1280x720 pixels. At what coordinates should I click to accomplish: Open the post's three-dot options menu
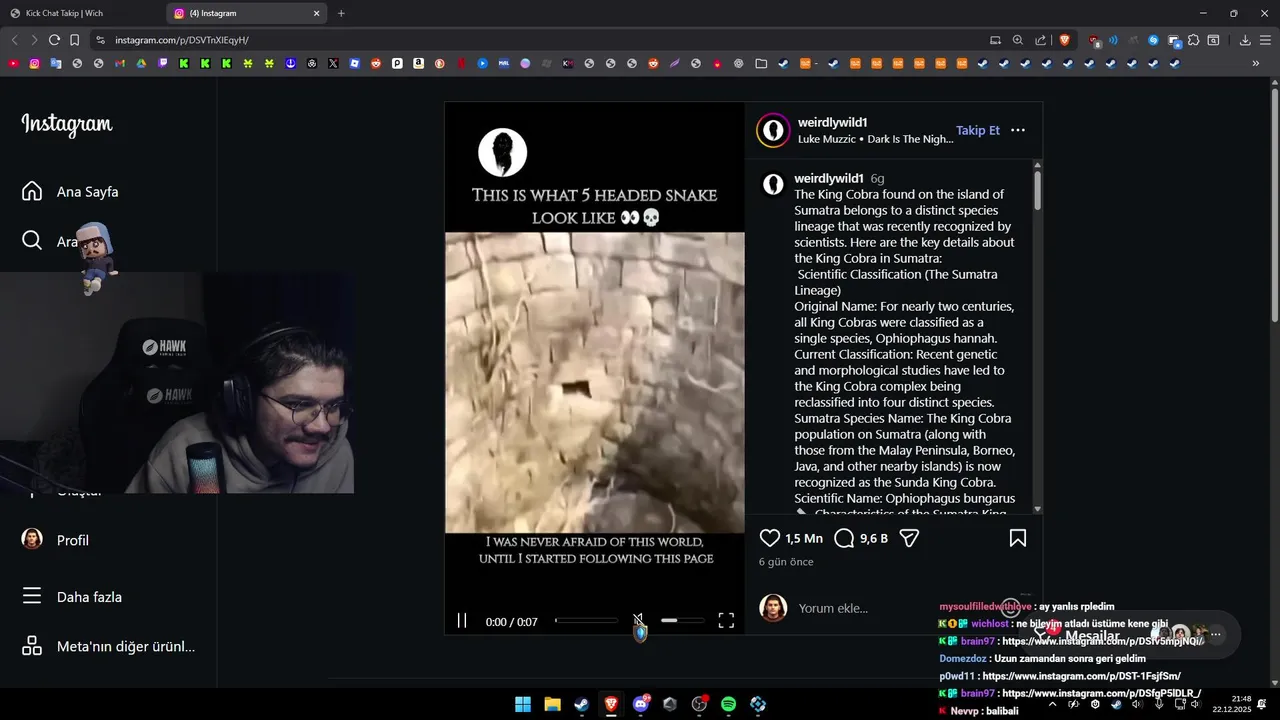tap(1018, 130)
